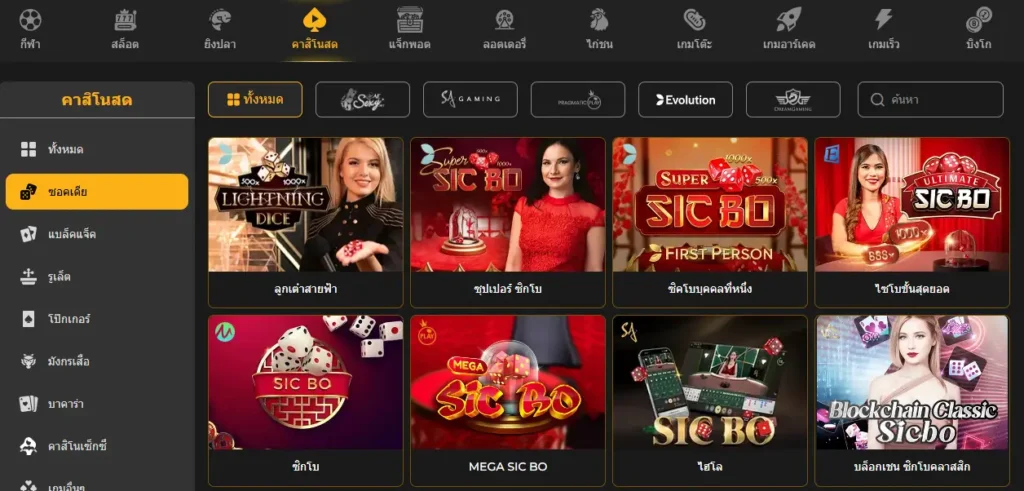The image size is (1024, 491).
Task: Select the ไก่ชน rooster icon
Action: [599, 20]
